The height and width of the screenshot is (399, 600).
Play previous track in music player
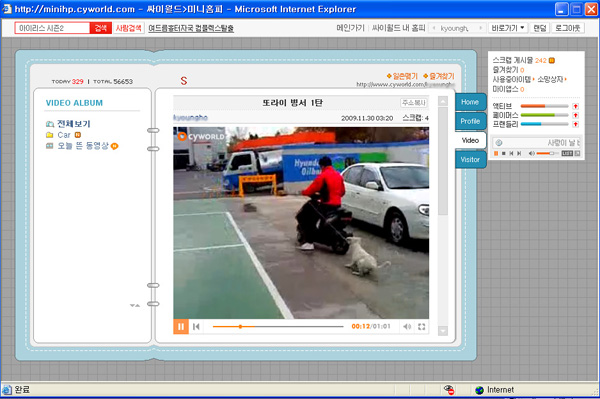point(511,153)
